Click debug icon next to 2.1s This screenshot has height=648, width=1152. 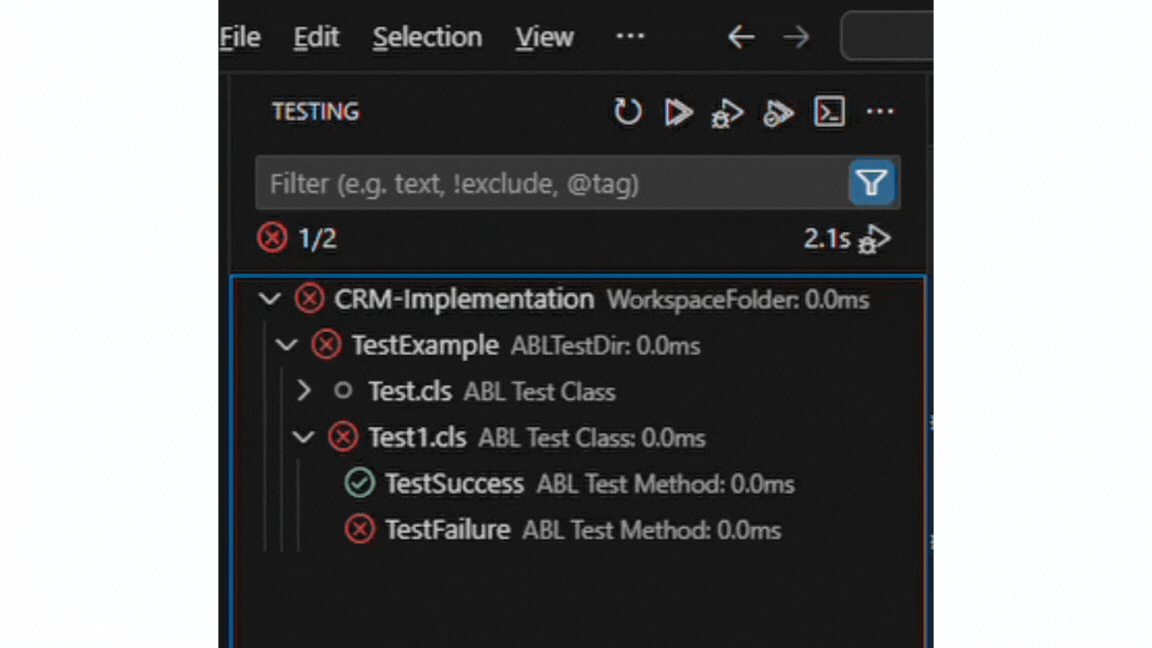(875, 239)
